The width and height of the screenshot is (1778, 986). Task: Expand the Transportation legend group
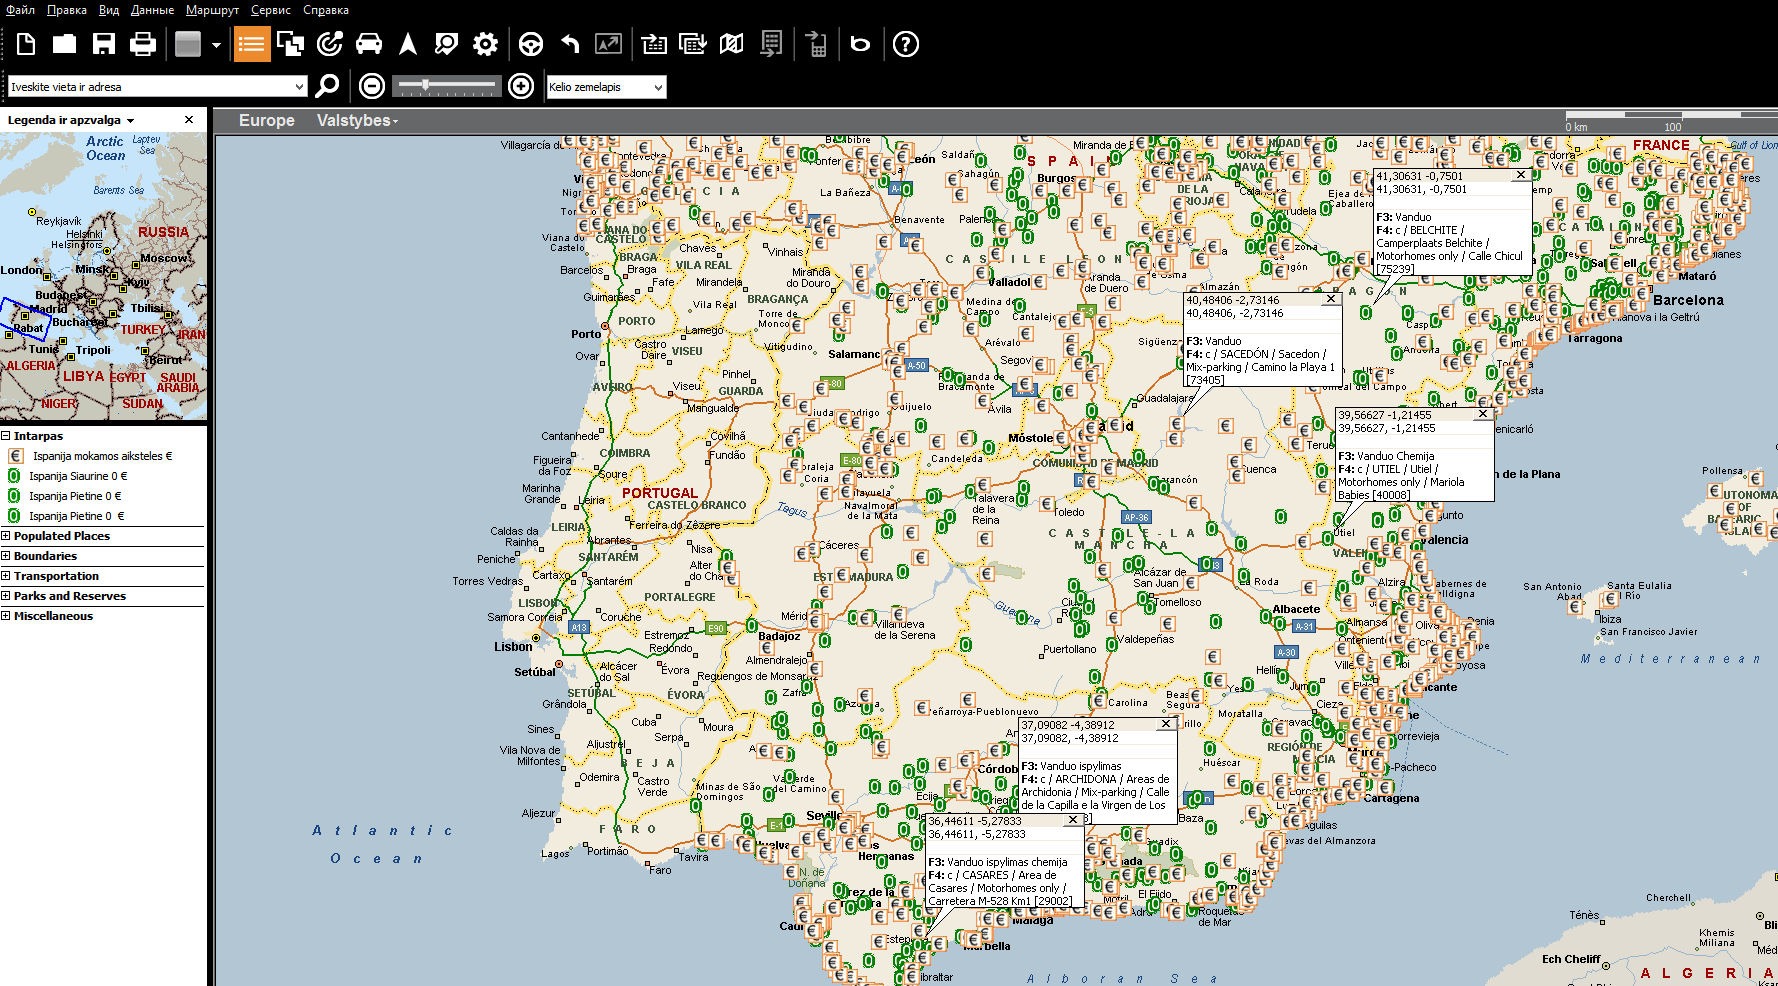6,576
